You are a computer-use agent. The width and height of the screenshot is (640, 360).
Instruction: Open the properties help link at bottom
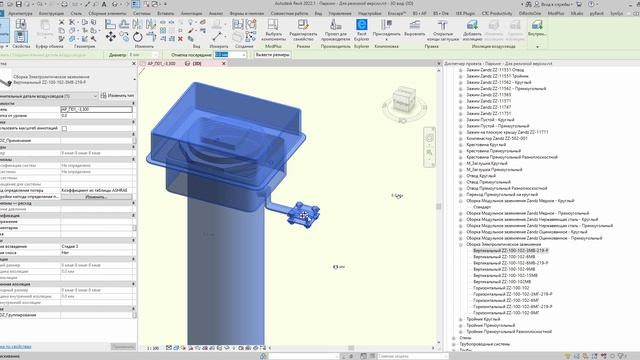pos(16,347)
